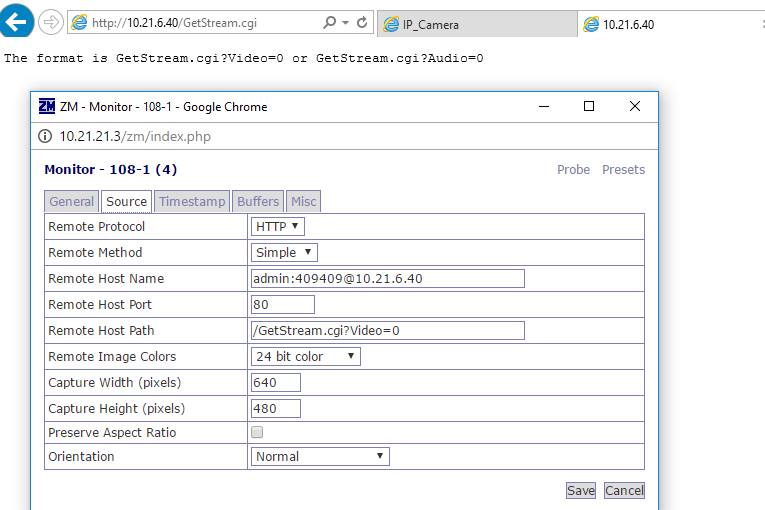Toggle the Preserve Aspect Ratio checkbox

click(257, 432)
